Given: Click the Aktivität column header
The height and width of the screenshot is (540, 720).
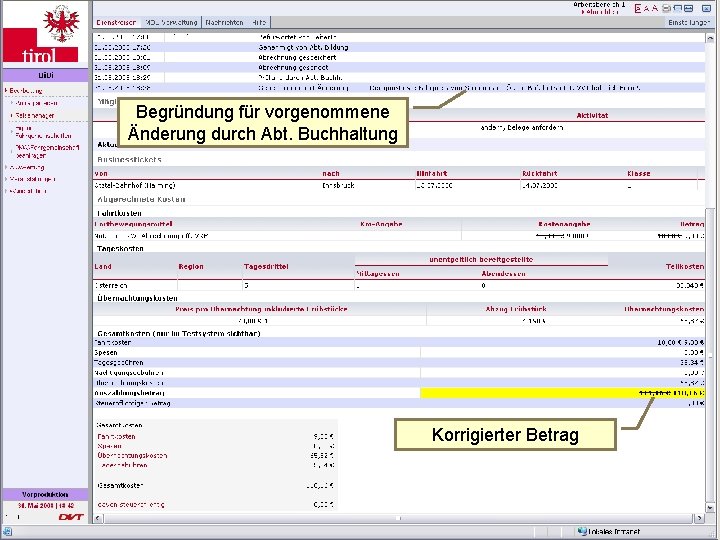Looking at the screenshot, I should 592,116.
